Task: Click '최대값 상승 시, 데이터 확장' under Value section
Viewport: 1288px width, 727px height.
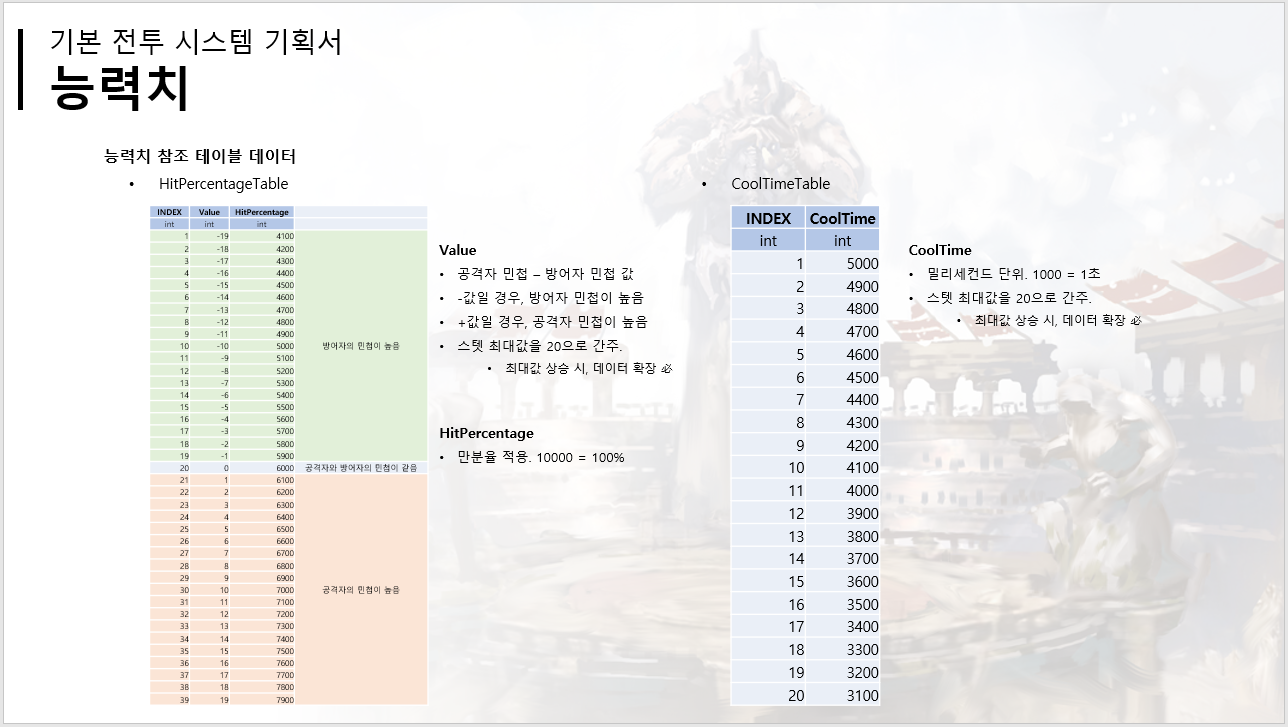Action: point(588,368)
